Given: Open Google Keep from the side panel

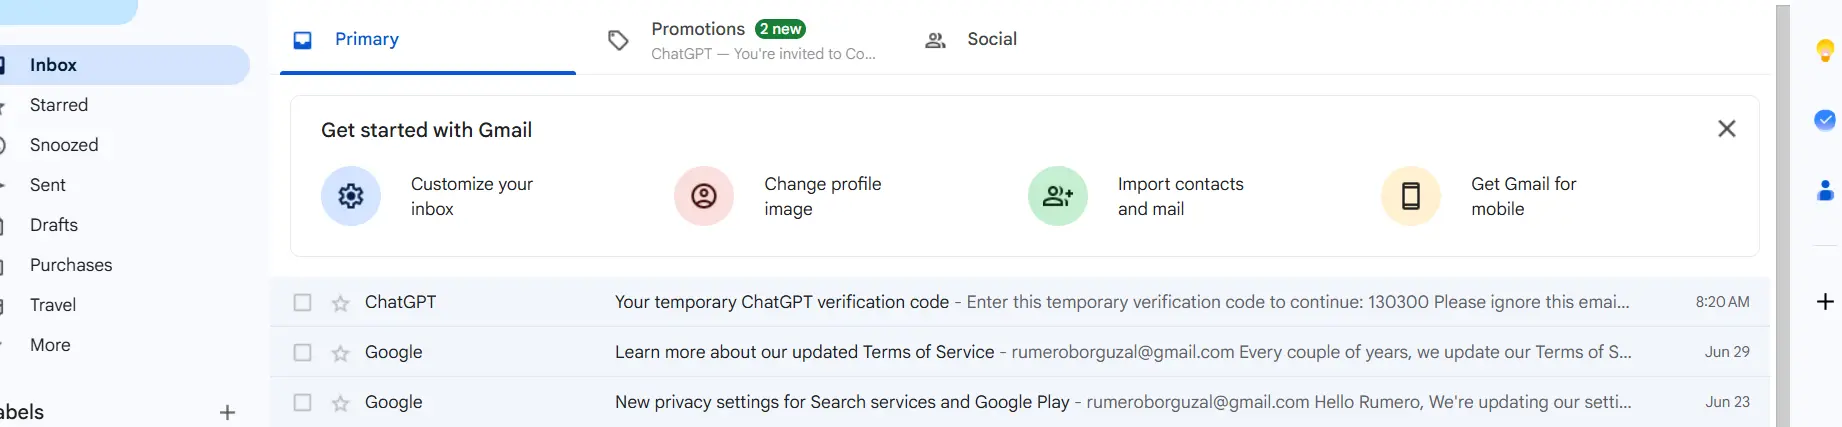Looking at the screenshot, I should [1825, 50].
